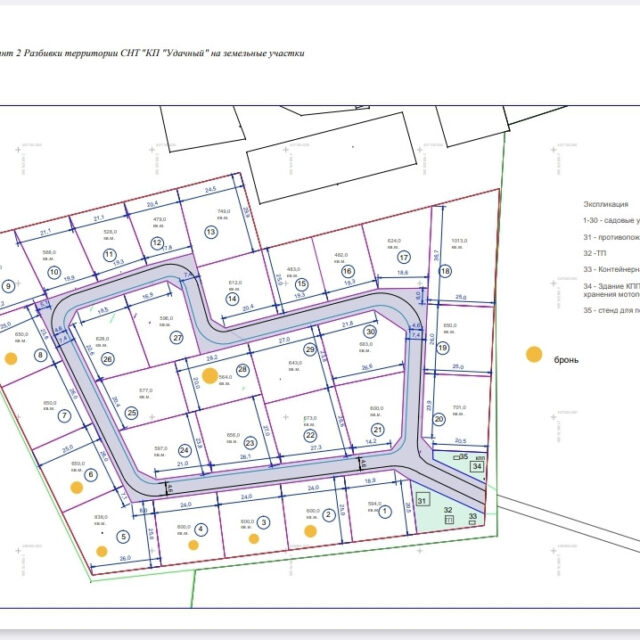
Task: Click legend line '33 - Контейнерн...'
Action: click(x=611, y=270)
